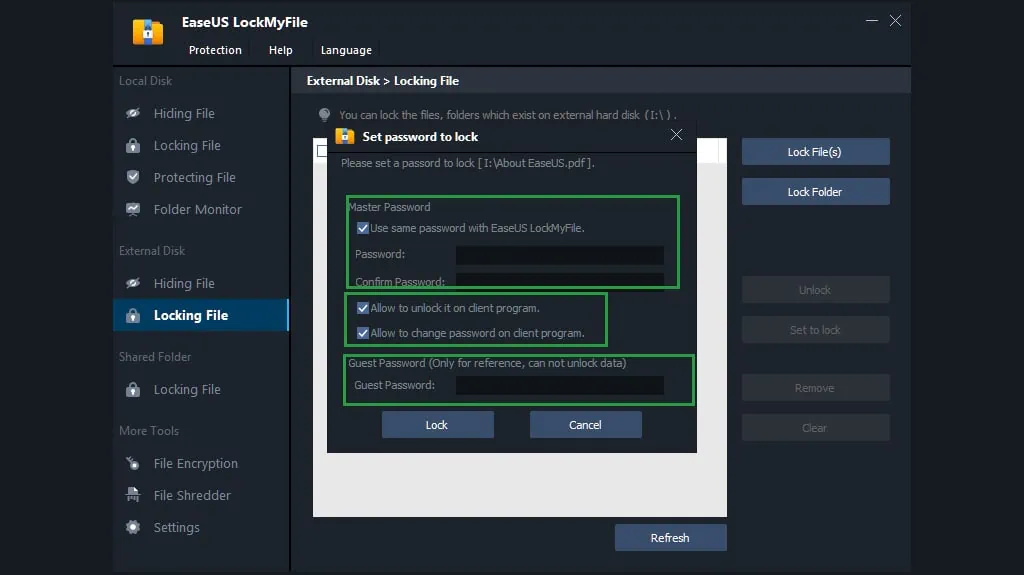The image size is (1024, 575).
Task: Focus the Guest Password field
Action: [560, 385]
